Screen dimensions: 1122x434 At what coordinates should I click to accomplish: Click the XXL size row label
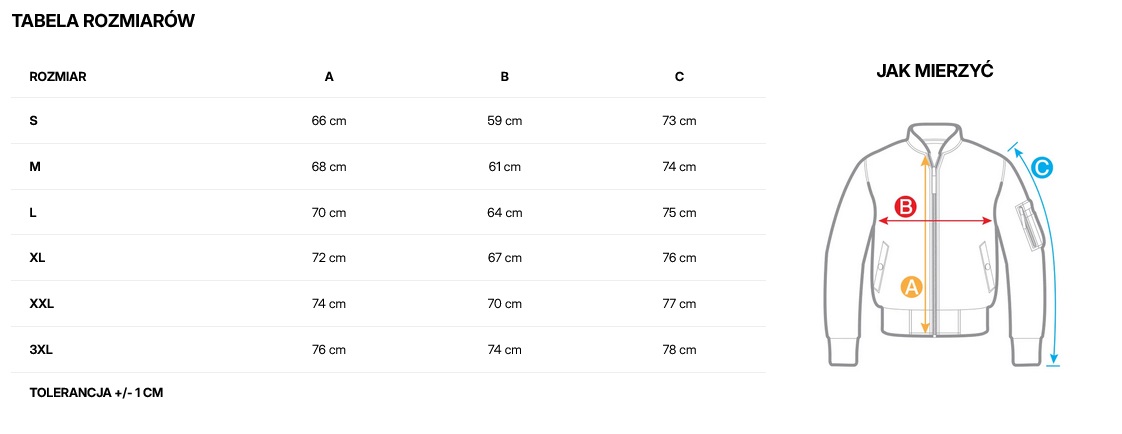42,304
